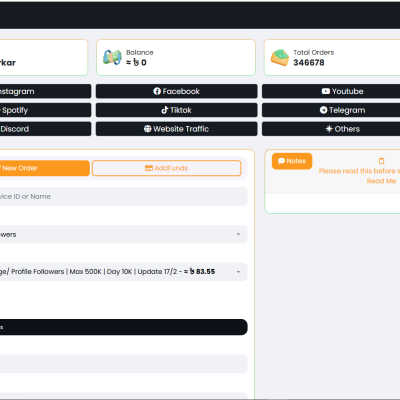Select the Telegram category button
Viewport: 400px width, 400px height.
point(331,110)
